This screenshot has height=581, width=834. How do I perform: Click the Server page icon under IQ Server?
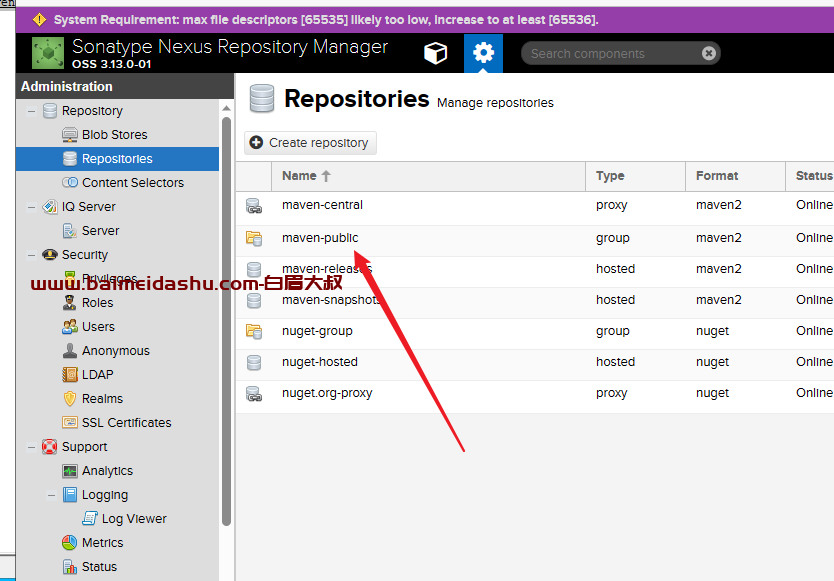70,230
